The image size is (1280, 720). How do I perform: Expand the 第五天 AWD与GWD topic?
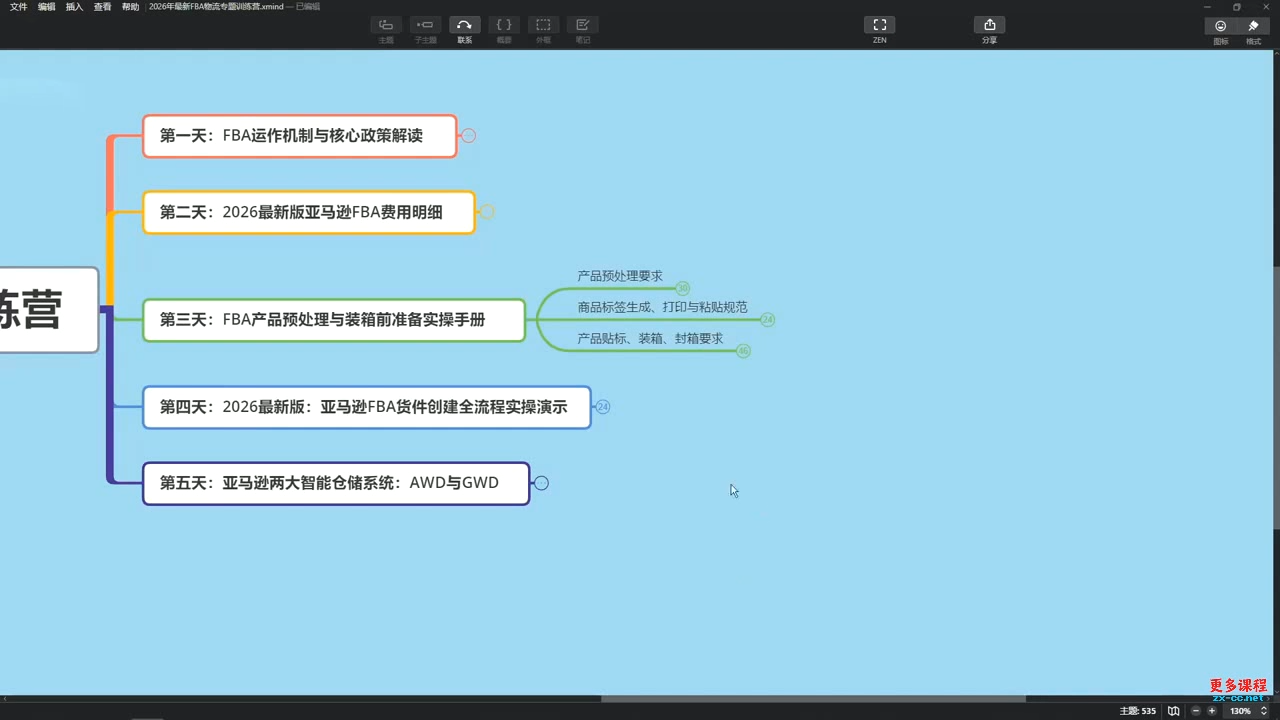click(x=541, y=483)
